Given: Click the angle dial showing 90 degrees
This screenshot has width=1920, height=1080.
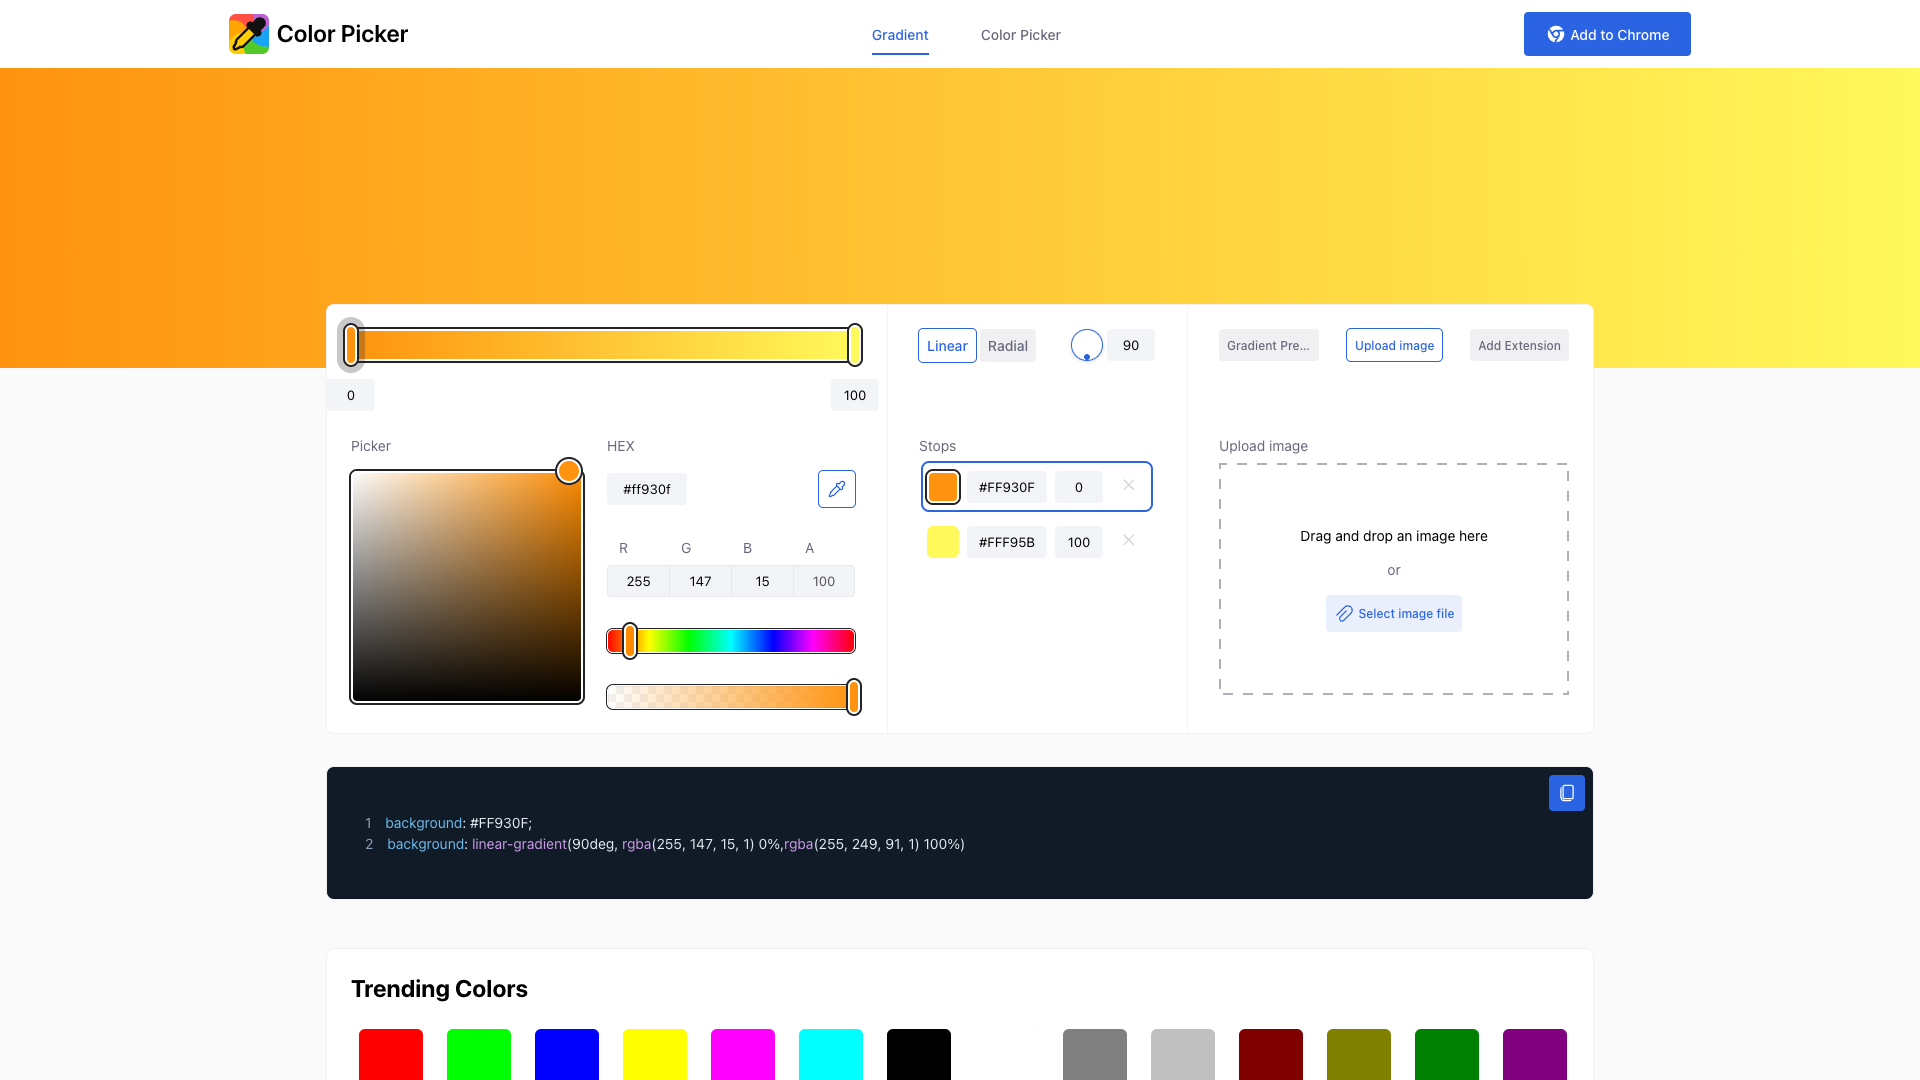Looking at the screenshot, I should [x=1086, y=344].
